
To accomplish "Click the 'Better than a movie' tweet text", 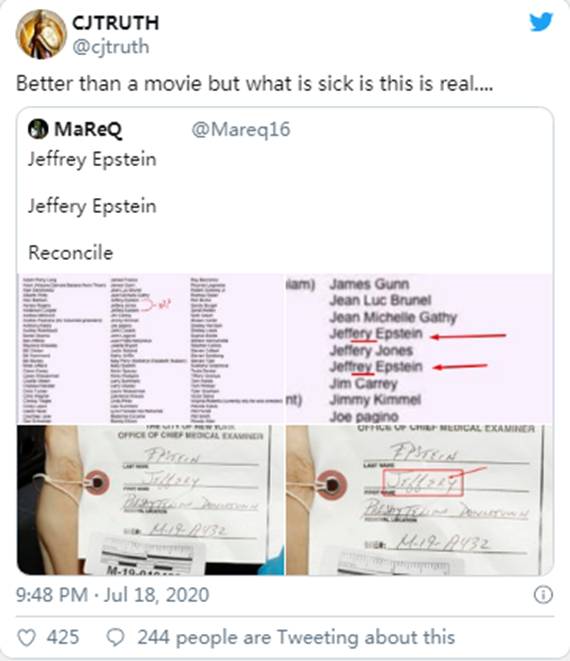I will pyautogui.click(x=254, y=83).
